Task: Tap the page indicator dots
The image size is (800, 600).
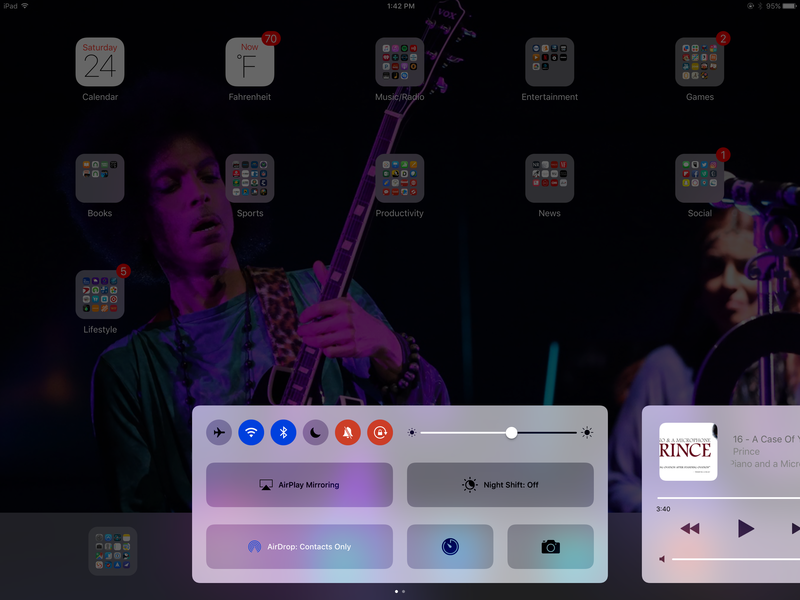Action: click(x=400, y=591)
